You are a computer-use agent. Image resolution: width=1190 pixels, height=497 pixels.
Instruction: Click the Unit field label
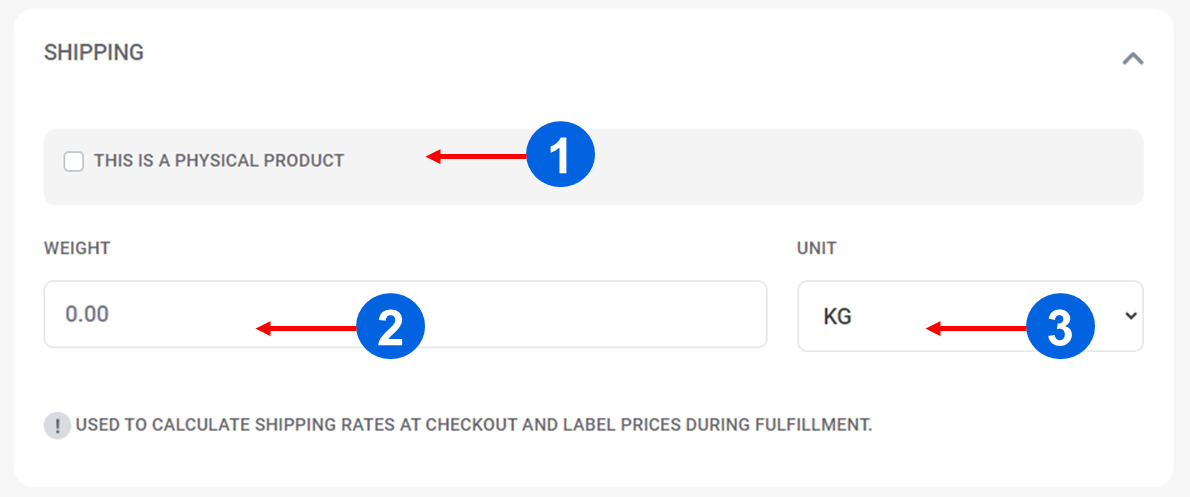pos(816,248)
